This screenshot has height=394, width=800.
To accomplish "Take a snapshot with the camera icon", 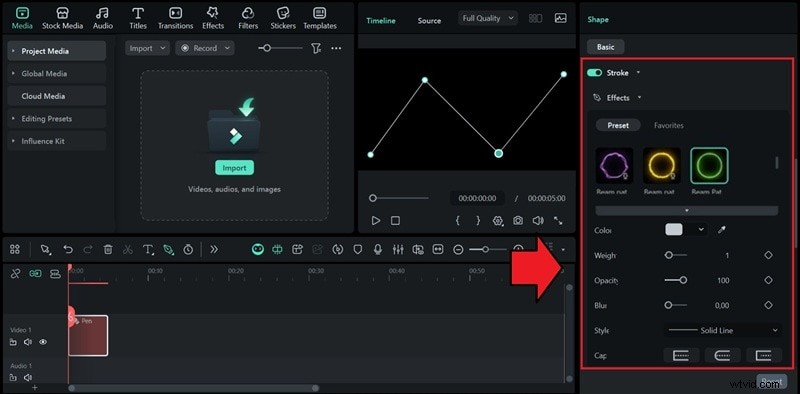I will point(518,220).
